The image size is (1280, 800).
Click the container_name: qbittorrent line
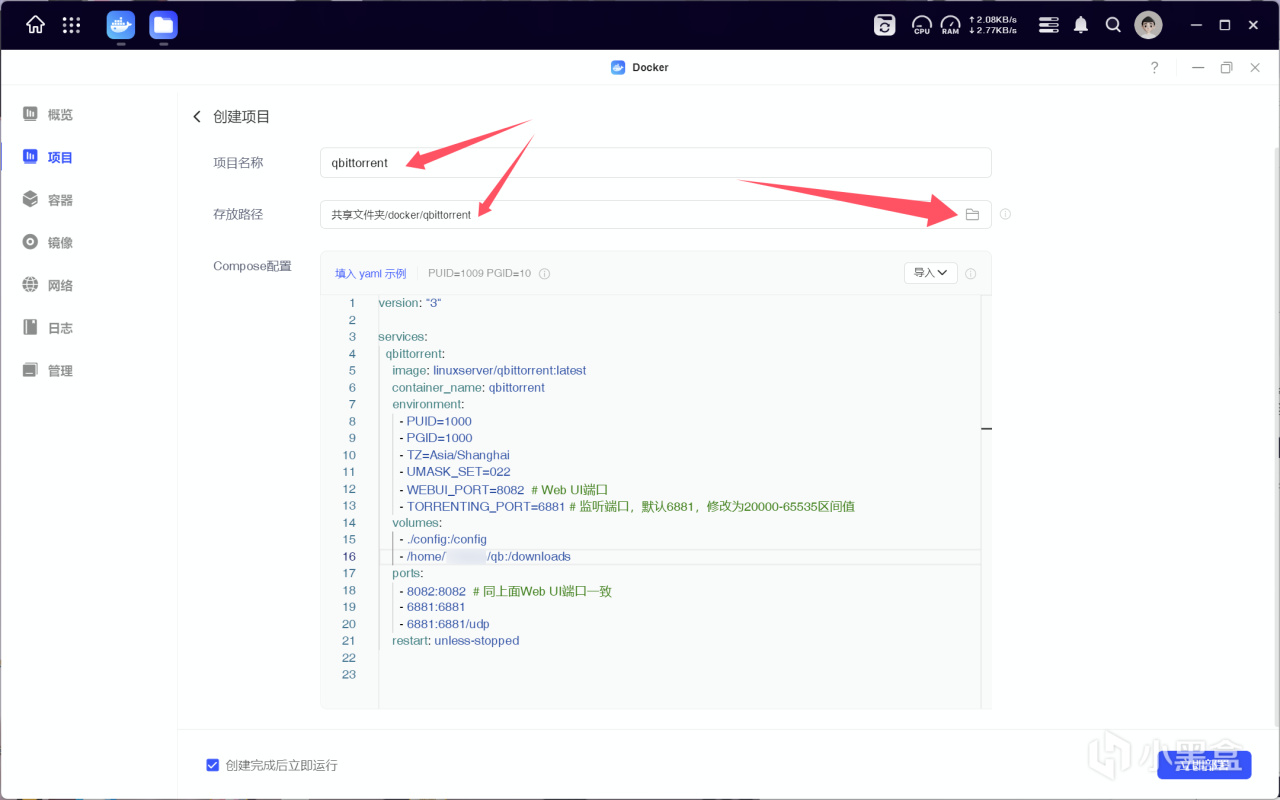point(468,387)
